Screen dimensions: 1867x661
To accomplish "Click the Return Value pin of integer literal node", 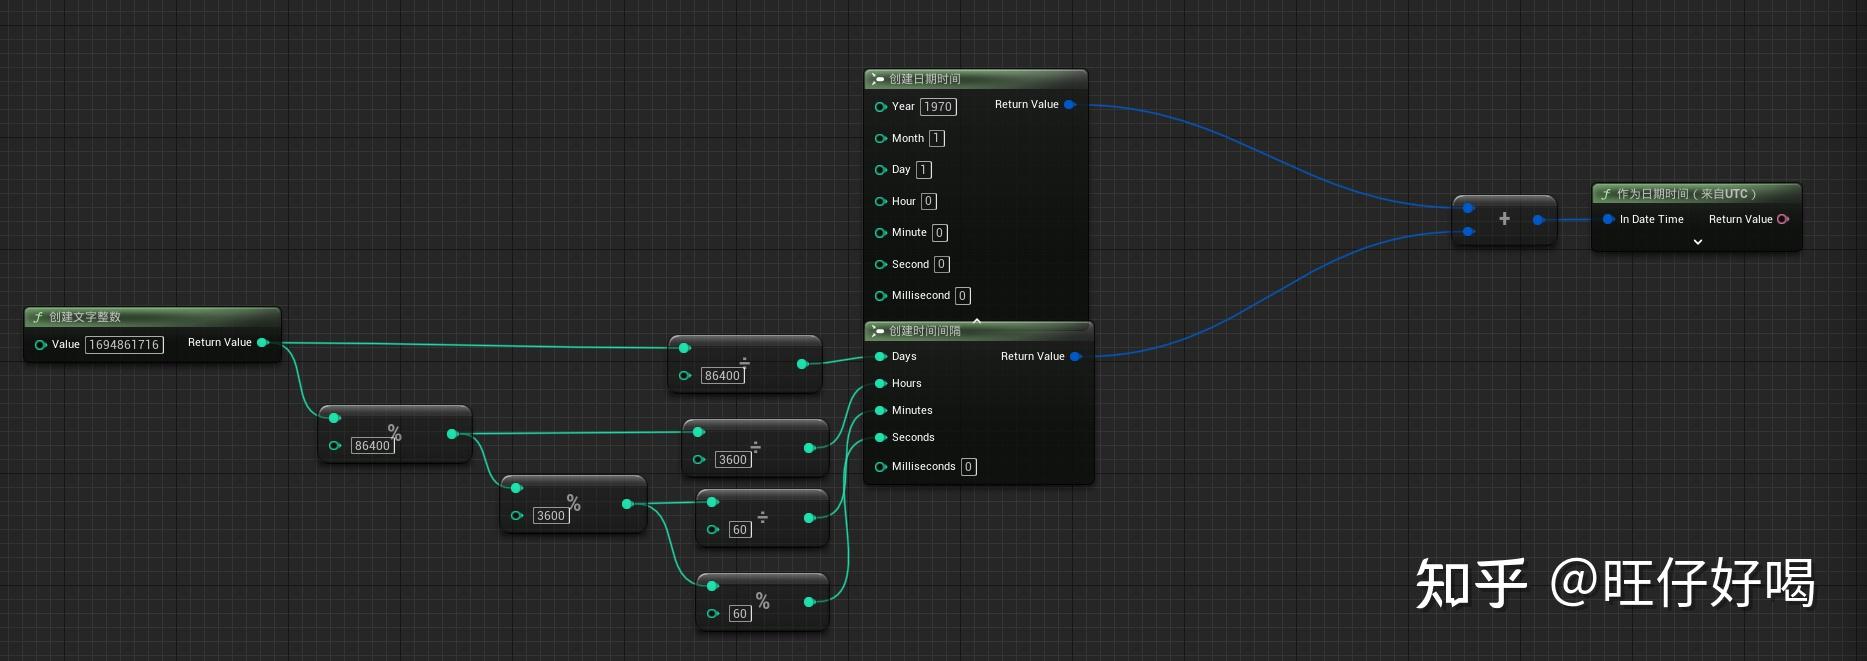I will (263, 343).
